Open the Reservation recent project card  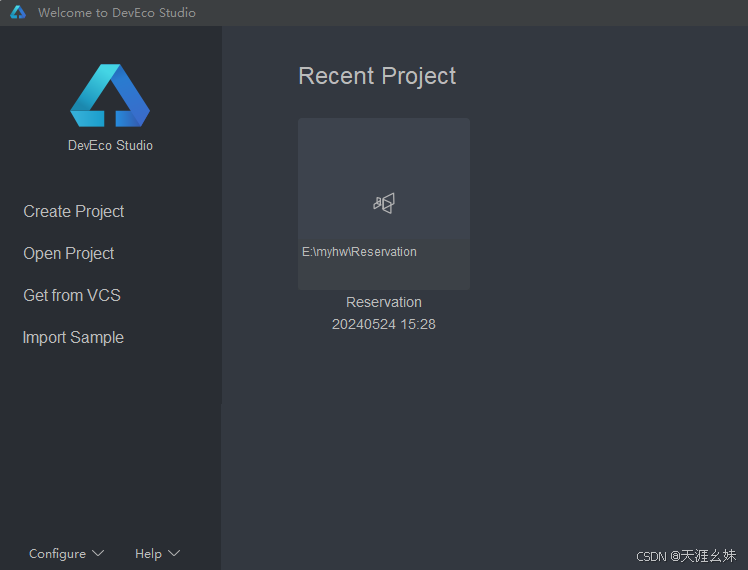pyautogui.click(x=384, y=204)
